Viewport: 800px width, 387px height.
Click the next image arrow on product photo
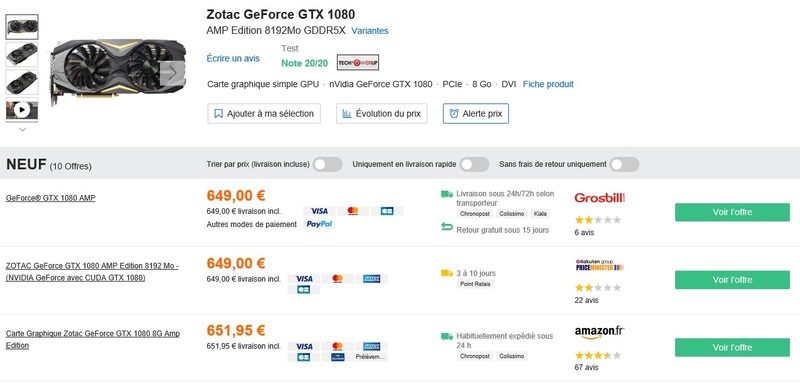pos(172,73)
